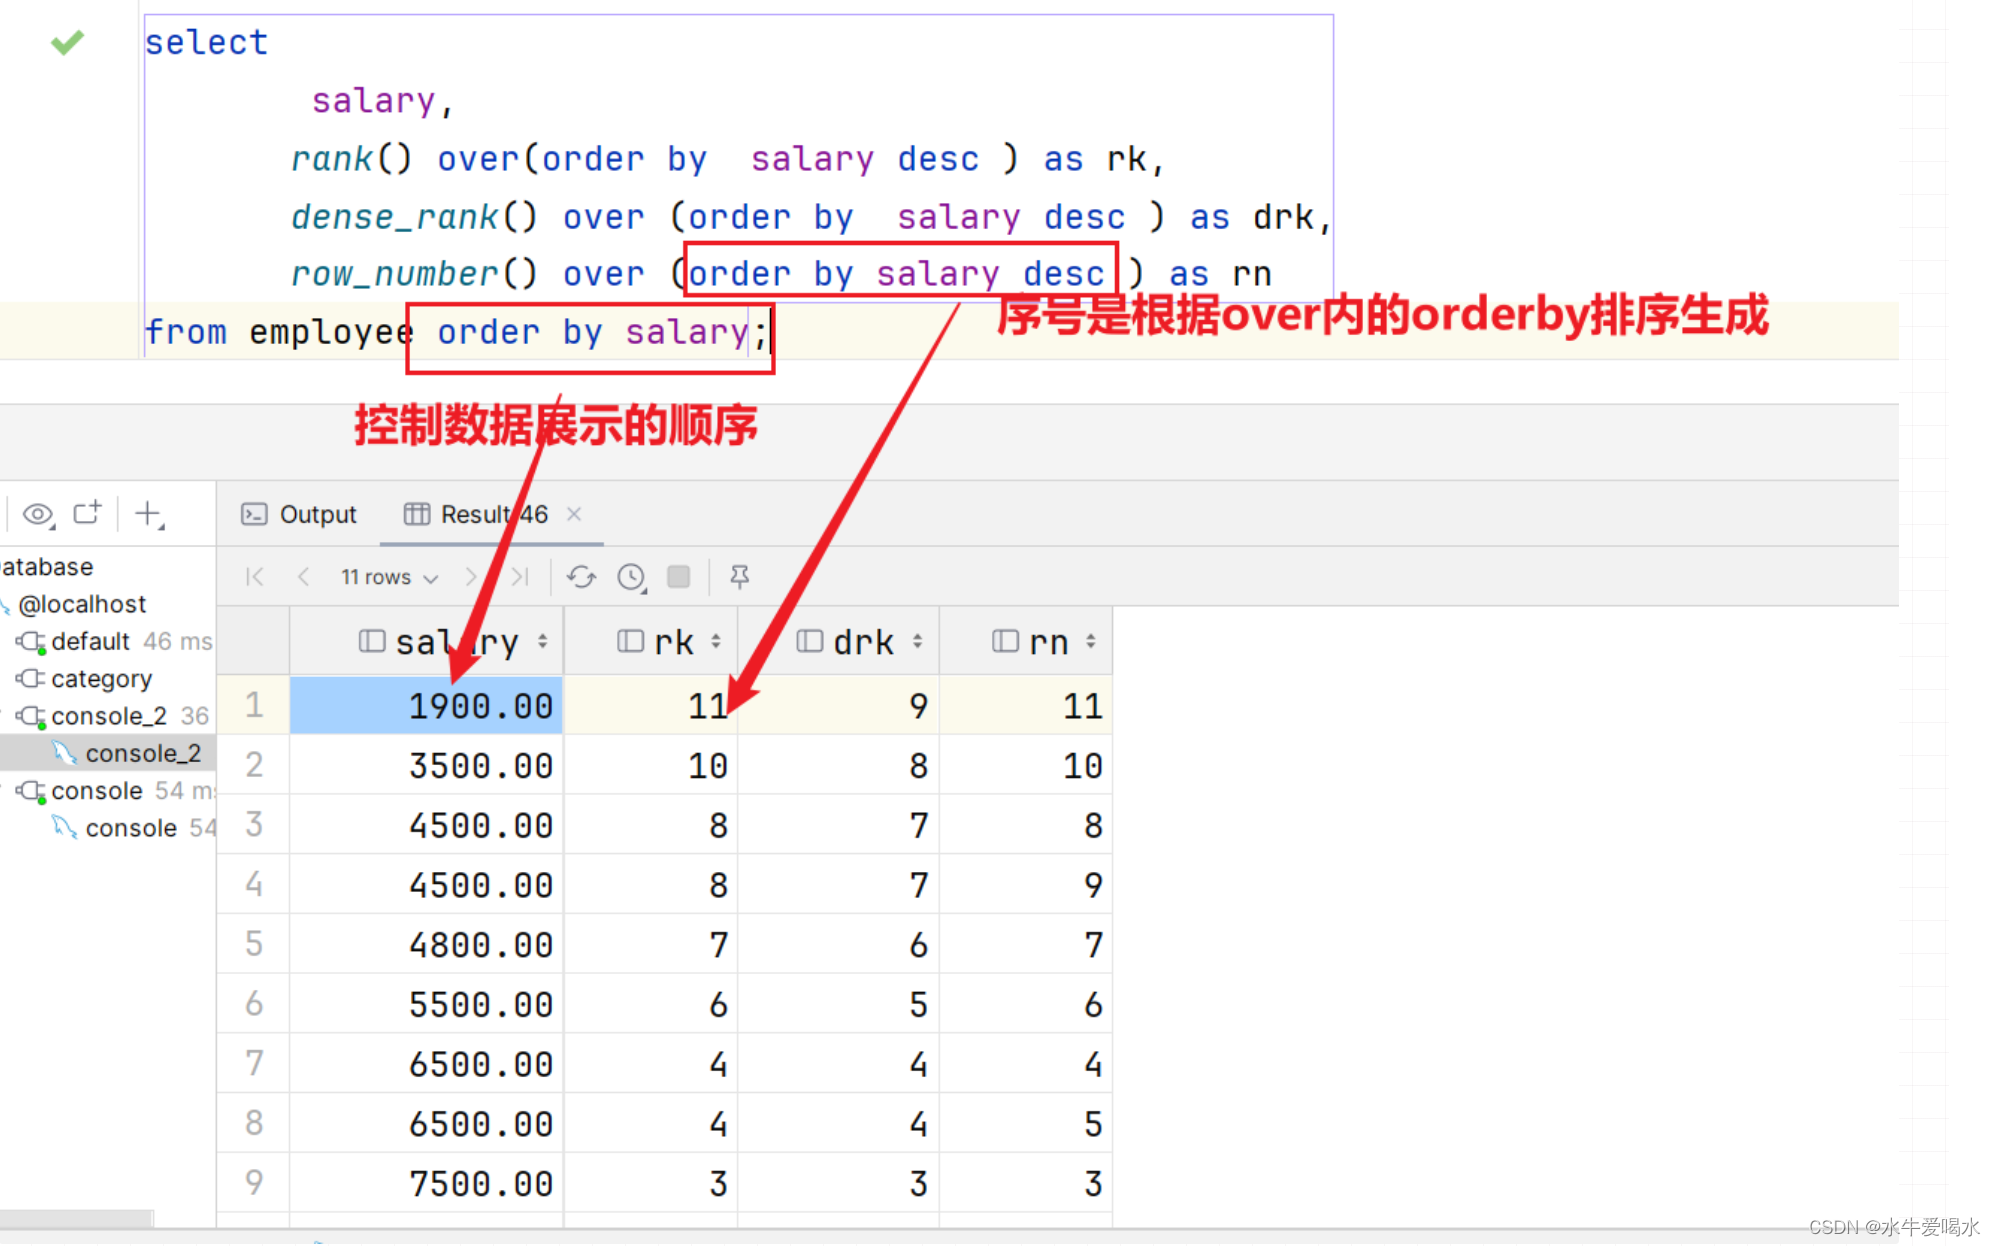Select salary cell 3500.00 in row 2
This screenshot has width=1996, height=1246.
(480, 766)
